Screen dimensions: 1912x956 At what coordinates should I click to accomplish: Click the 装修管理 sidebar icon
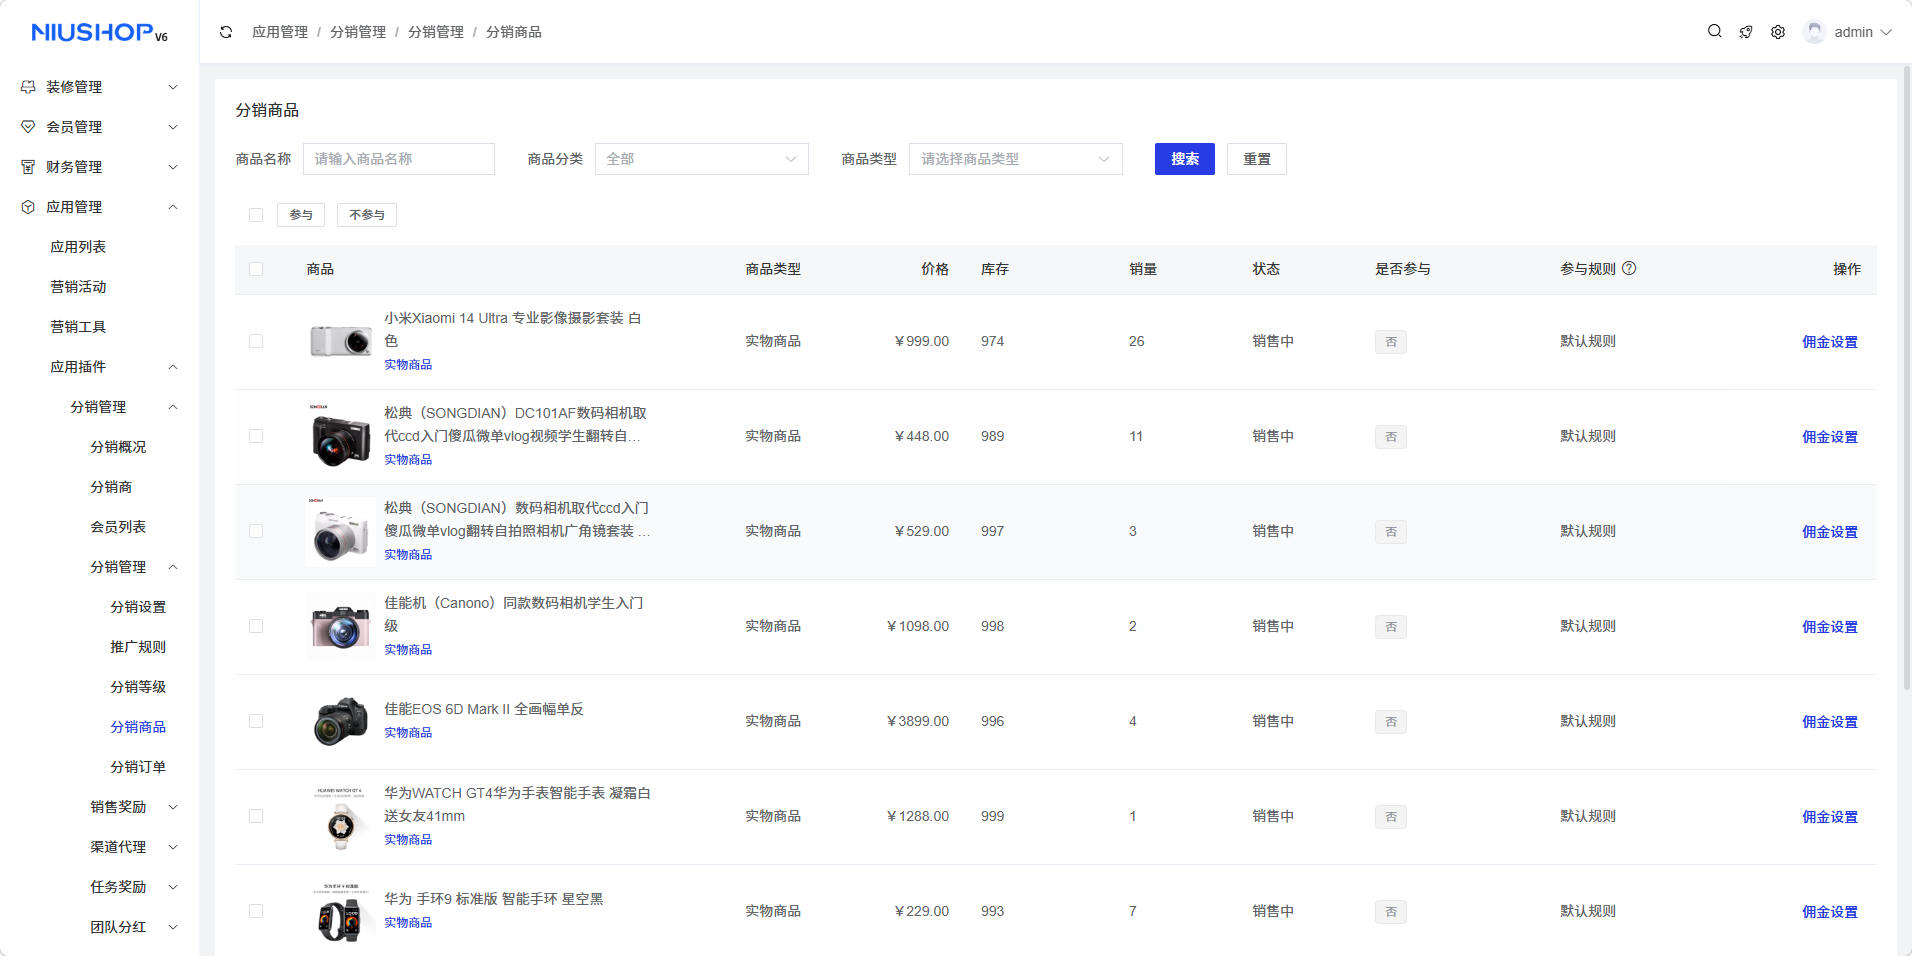(x=28, y=87)
